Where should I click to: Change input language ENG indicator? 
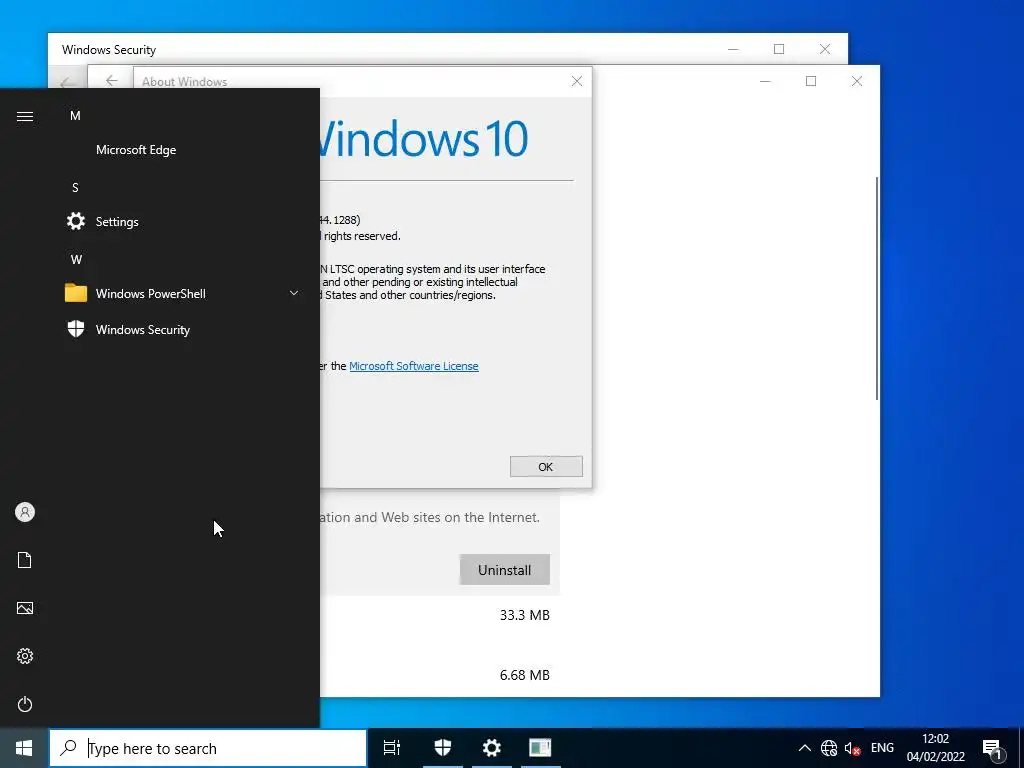point(882,748)
